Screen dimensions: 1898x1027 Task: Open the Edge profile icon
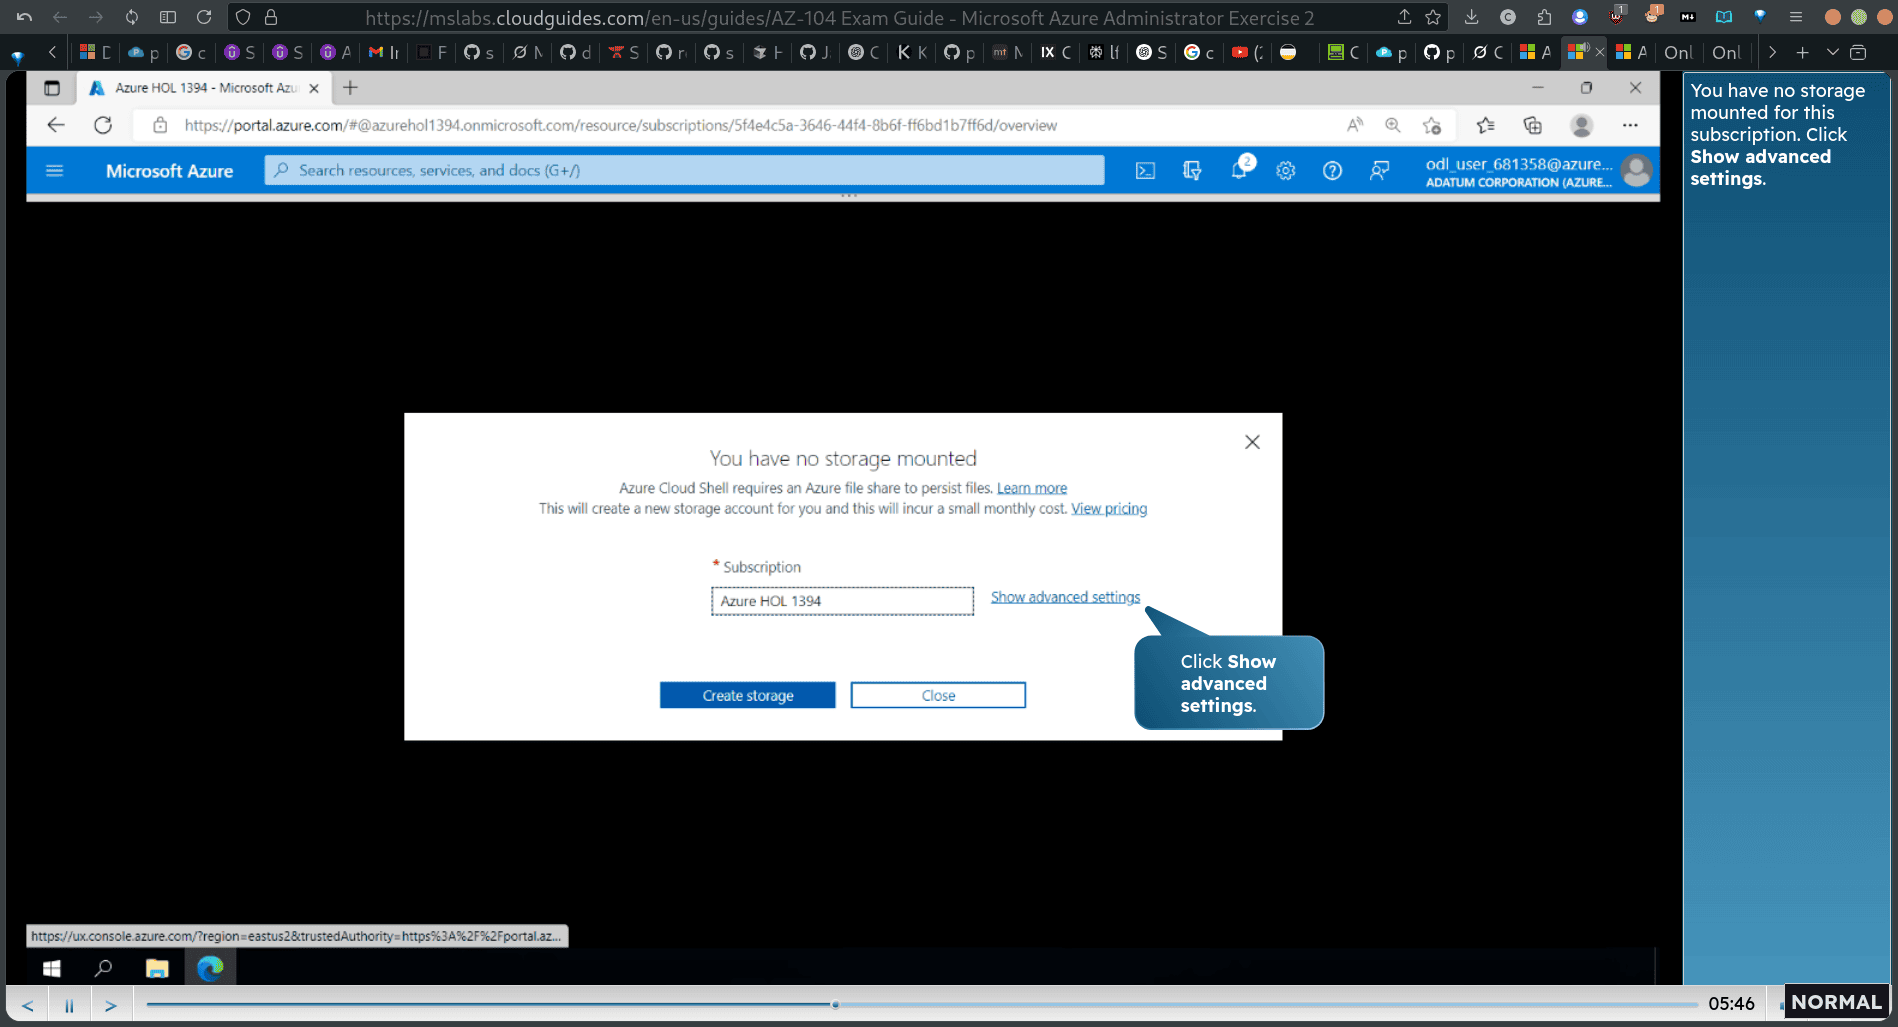[1581, 125]
